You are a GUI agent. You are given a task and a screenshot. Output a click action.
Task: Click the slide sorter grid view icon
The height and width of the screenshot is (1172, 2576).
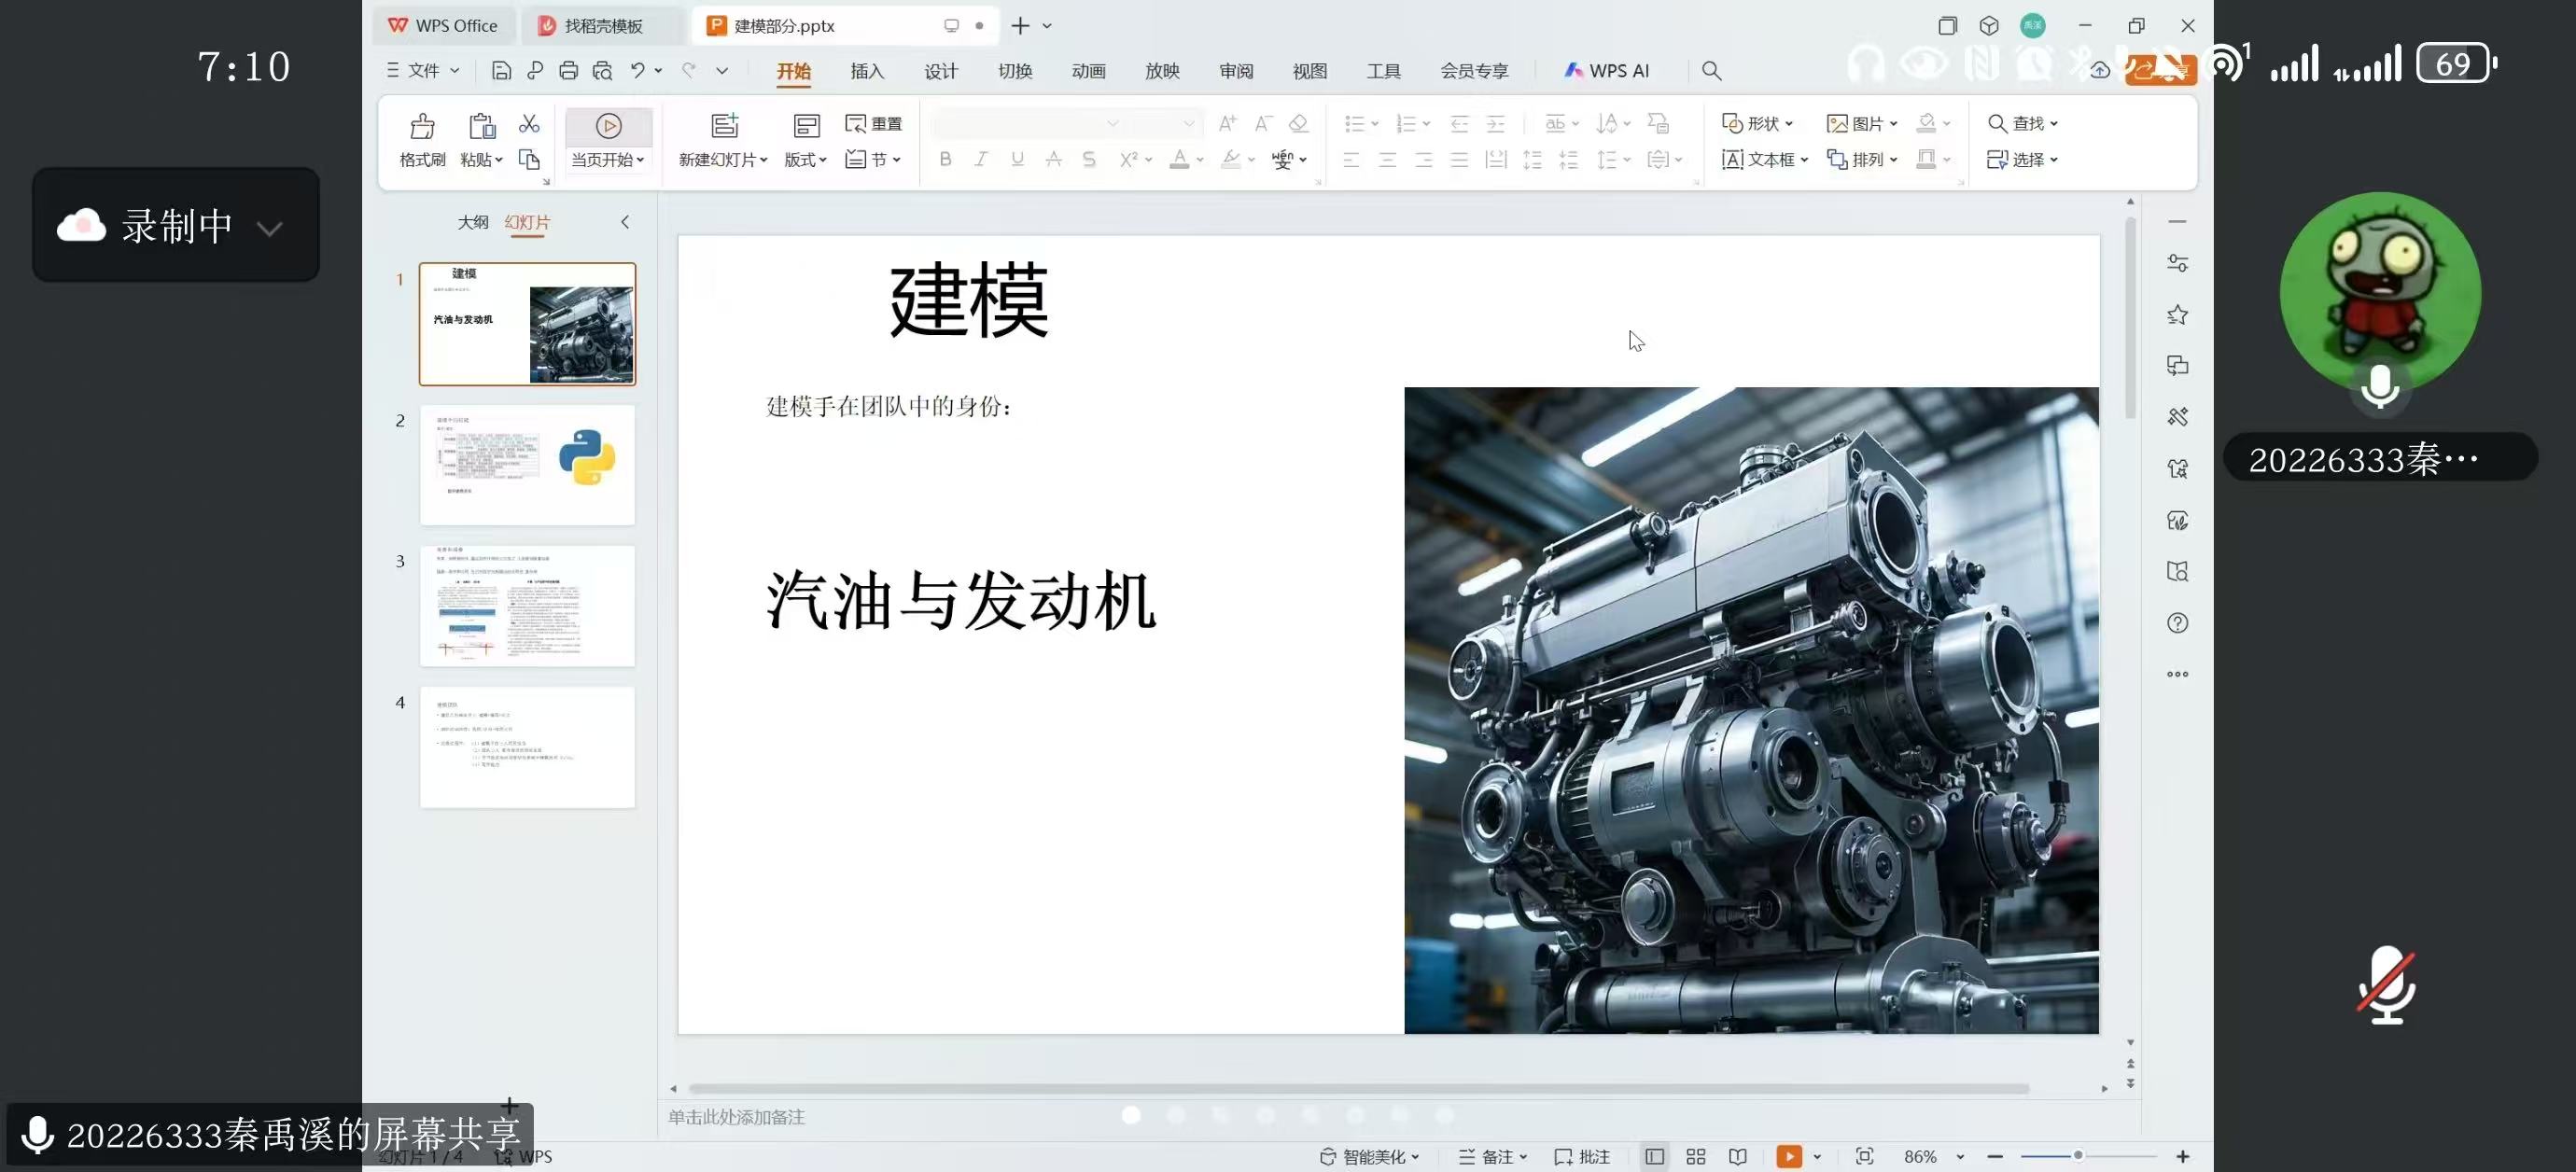(1695, 1156)
